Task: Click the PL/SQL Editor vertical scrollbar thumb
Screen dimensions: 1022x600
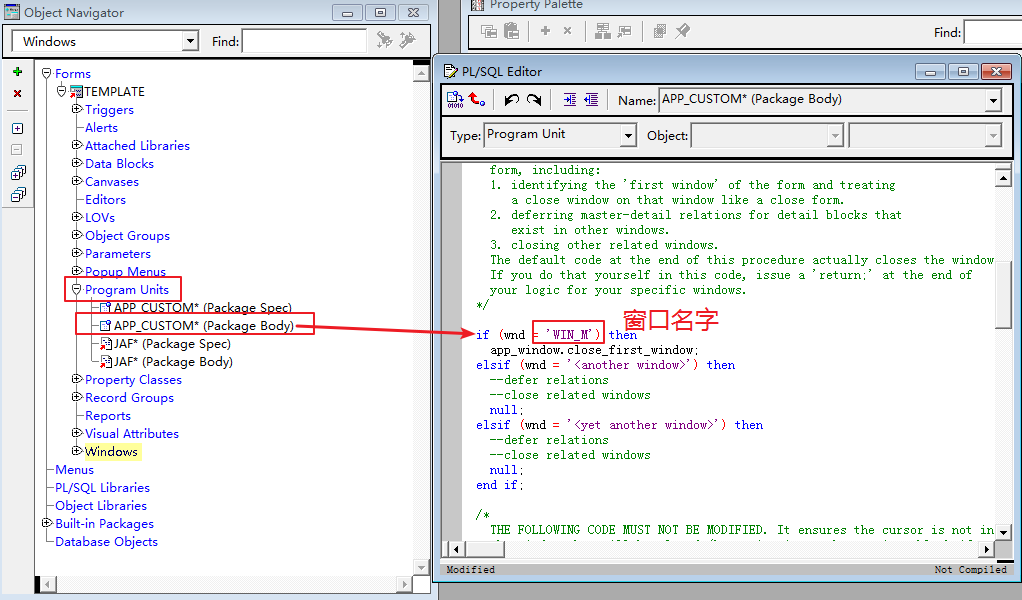Action: coord(1003,293)
